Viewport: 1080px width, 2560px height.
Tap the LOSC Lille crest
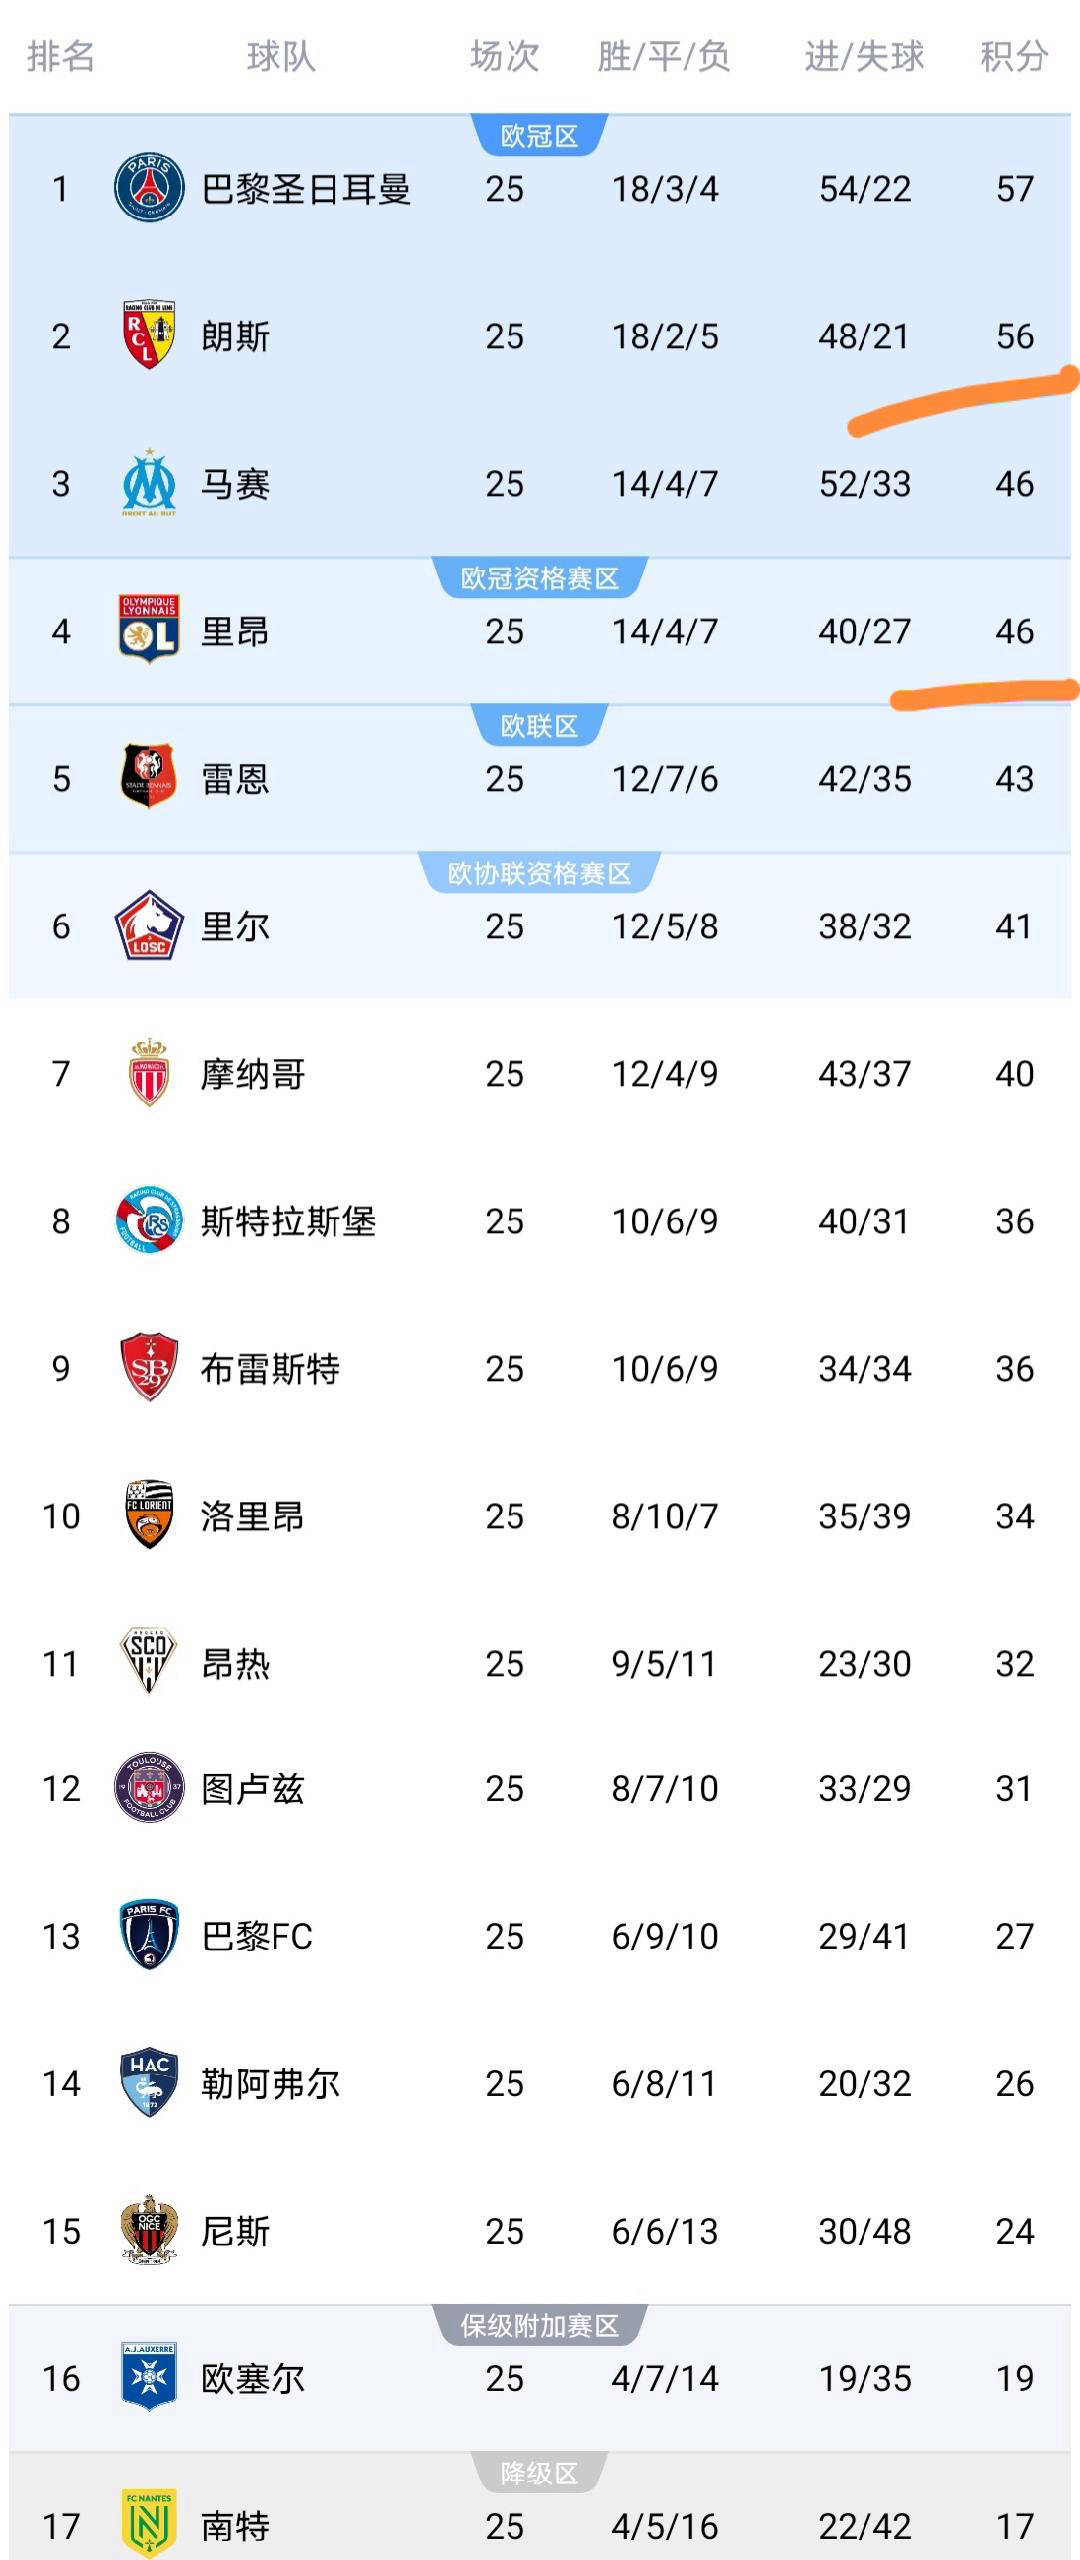(149, 925)
